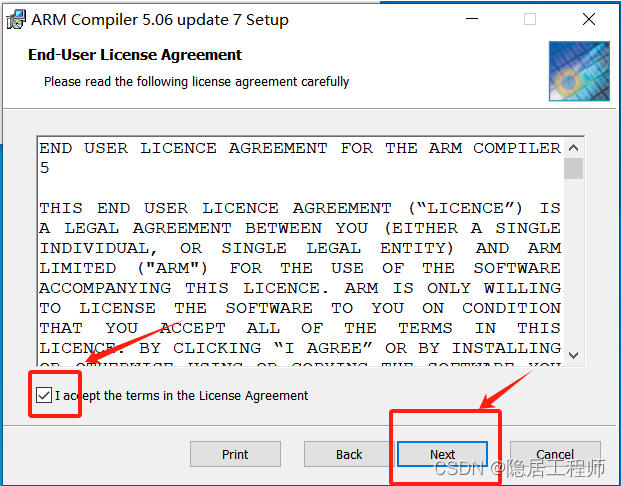Click the "I accept the terms in the License Agreement" label
Image resolution: width=621 pixels, height=486 pixels.
[x=181, y=395]
